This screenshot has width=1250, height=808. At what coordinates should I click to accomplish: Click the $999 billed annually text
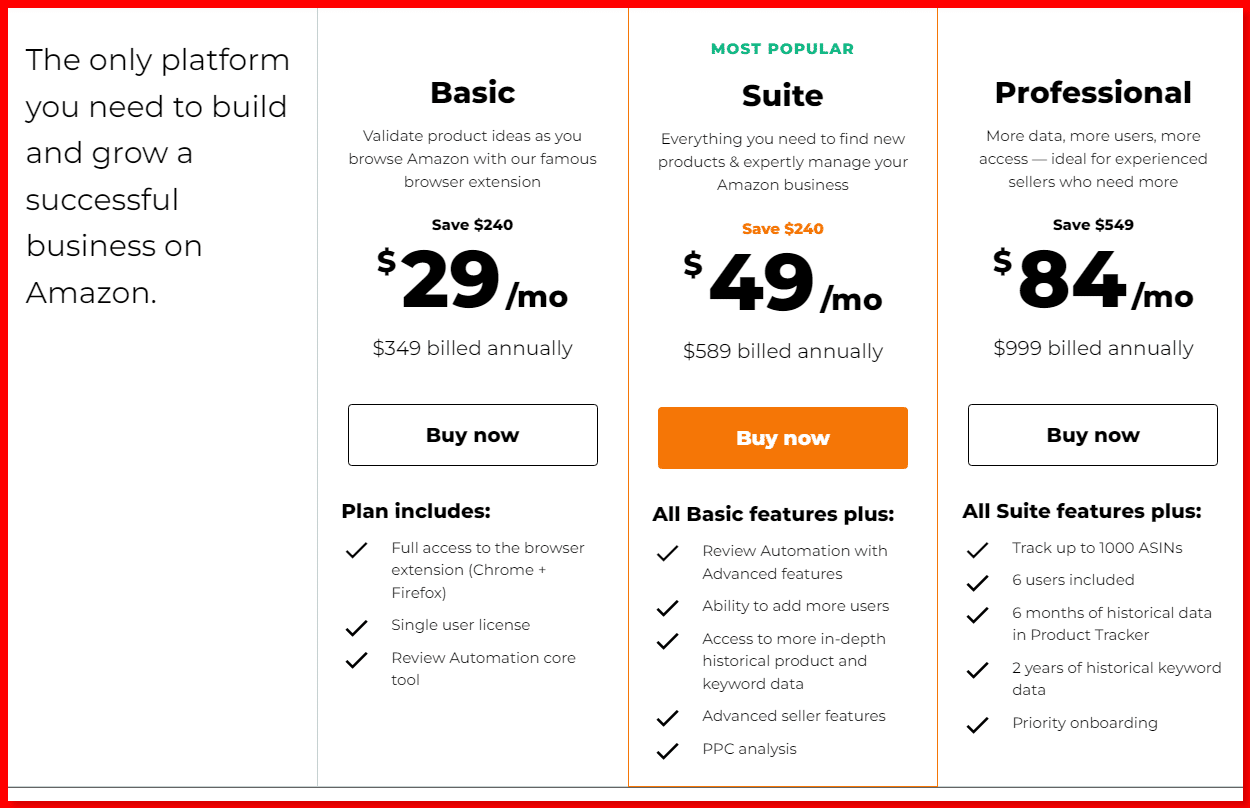pos(1092,348)
